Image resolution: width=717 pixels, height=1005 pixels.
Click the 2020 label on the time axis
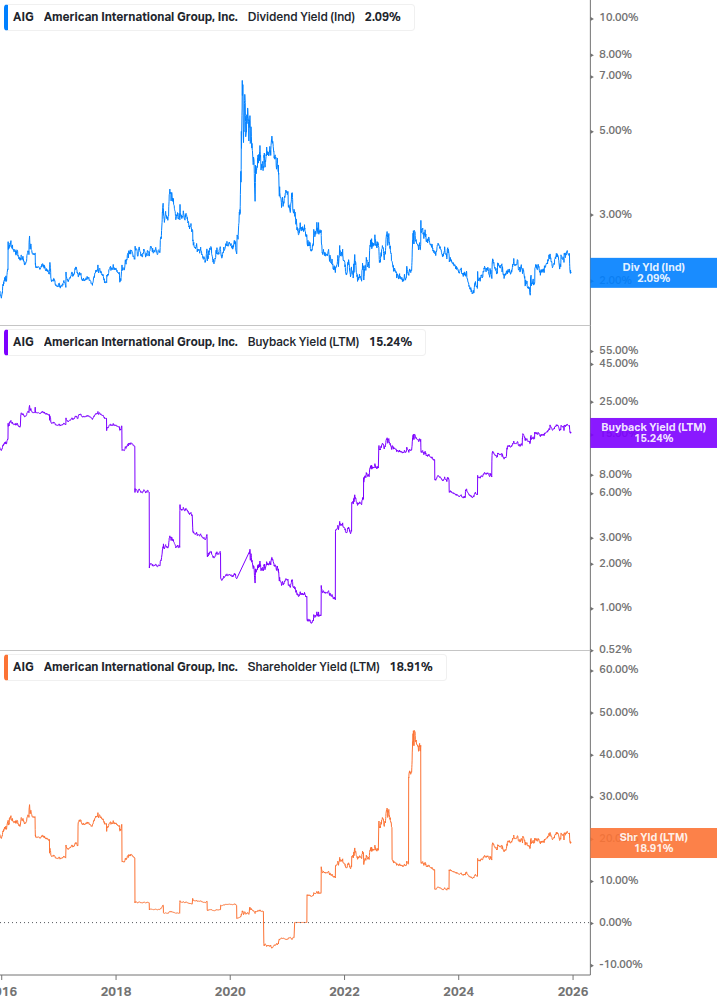click(230, 992)
